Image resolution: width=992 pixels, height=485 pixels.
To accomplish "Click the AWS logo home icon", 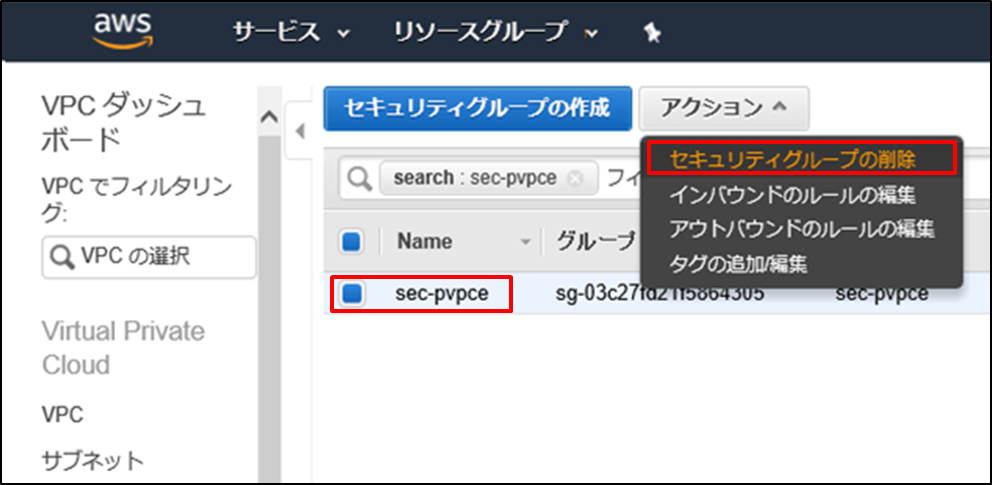I will pos(120,31).
